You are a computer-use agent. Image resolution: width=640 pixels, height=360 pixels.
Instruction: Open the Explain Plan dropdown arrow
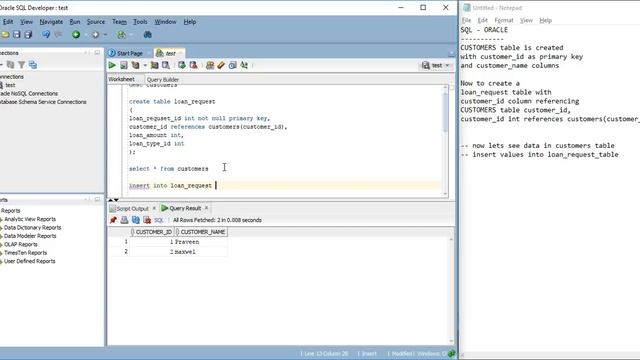(x=145, y=65)
